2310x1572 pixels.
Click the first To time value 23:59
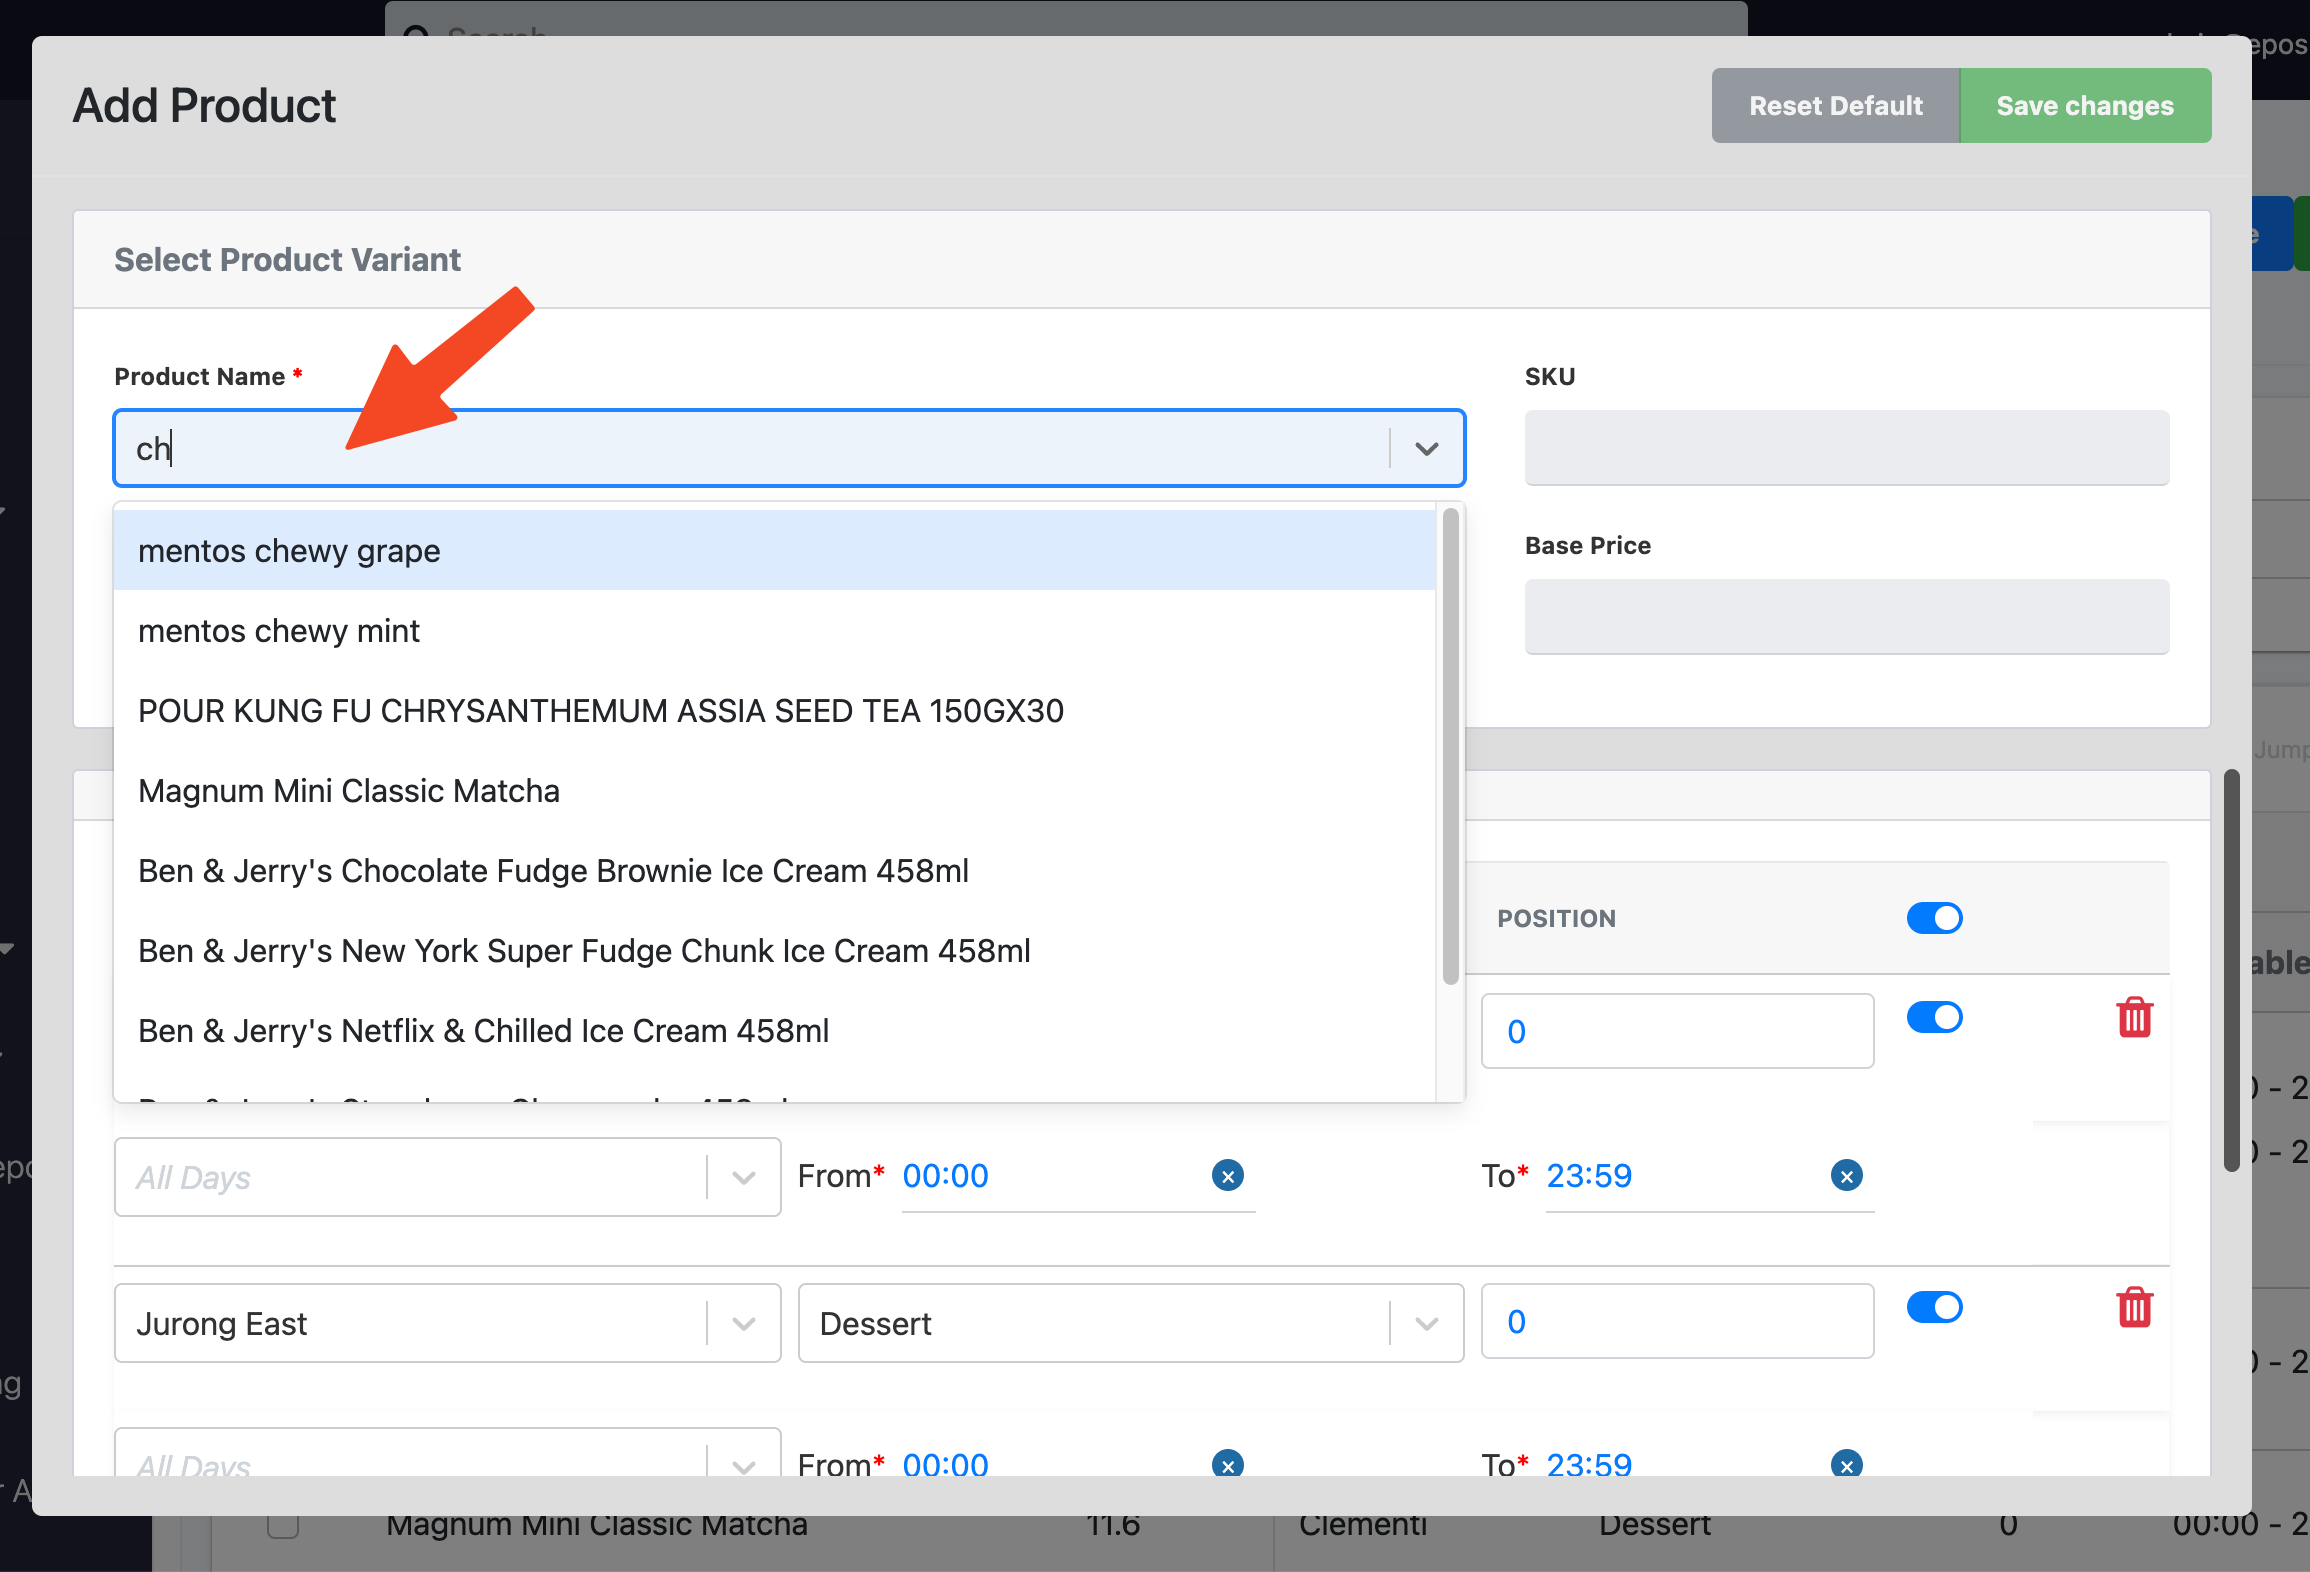(1589, 1175)
